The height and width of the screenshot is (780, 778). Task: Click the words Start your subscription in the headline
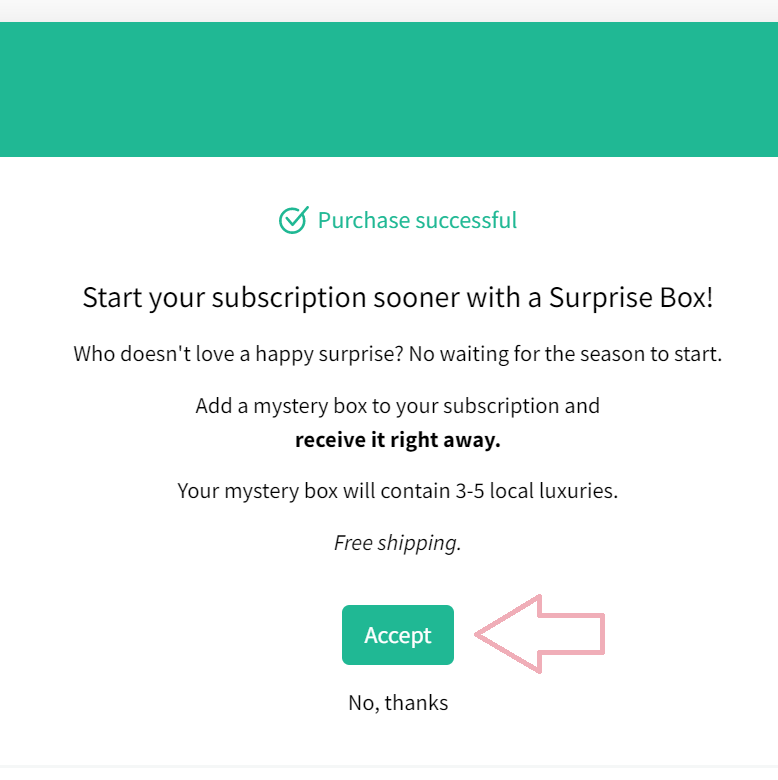tap(225, 298)
